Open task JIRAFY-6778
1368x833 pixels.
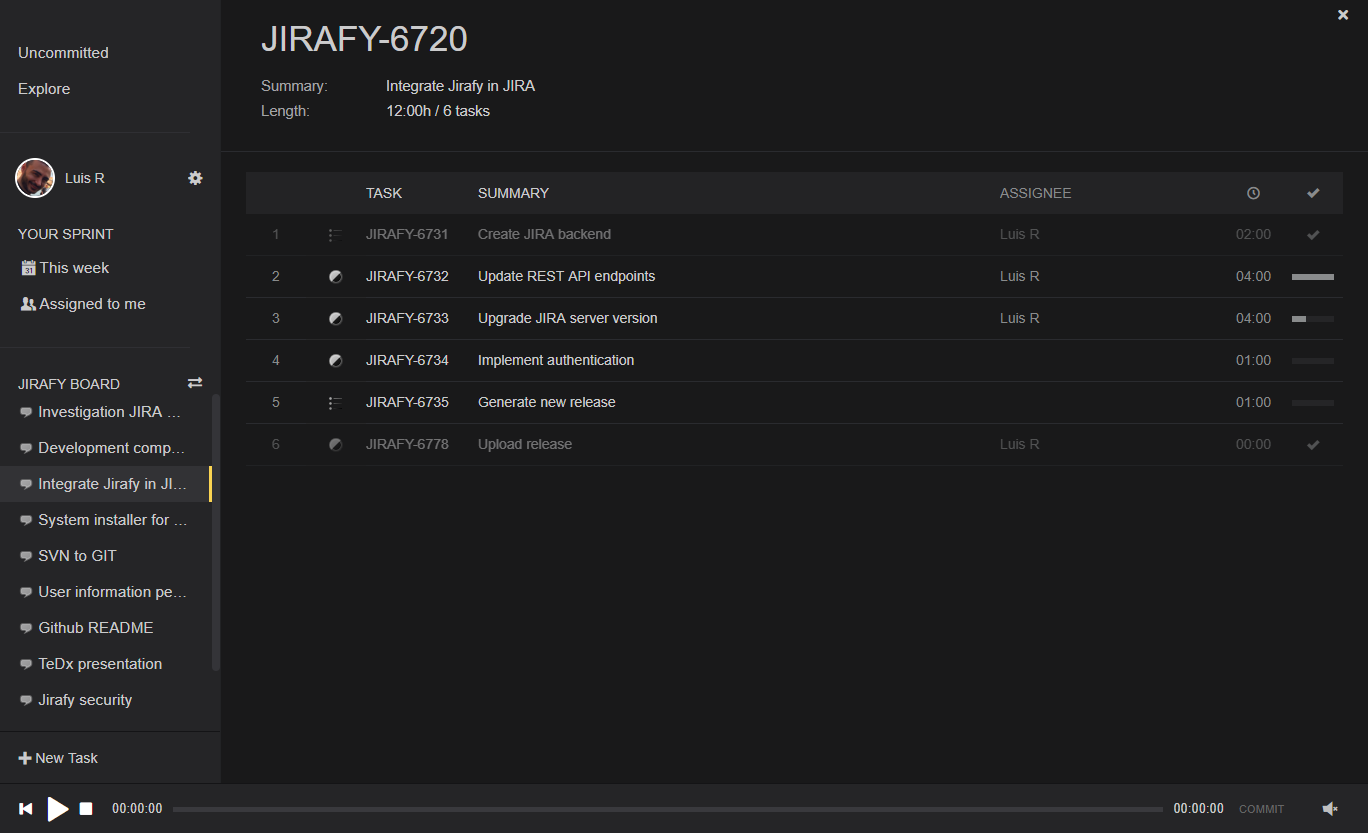[x=407, y=444]
